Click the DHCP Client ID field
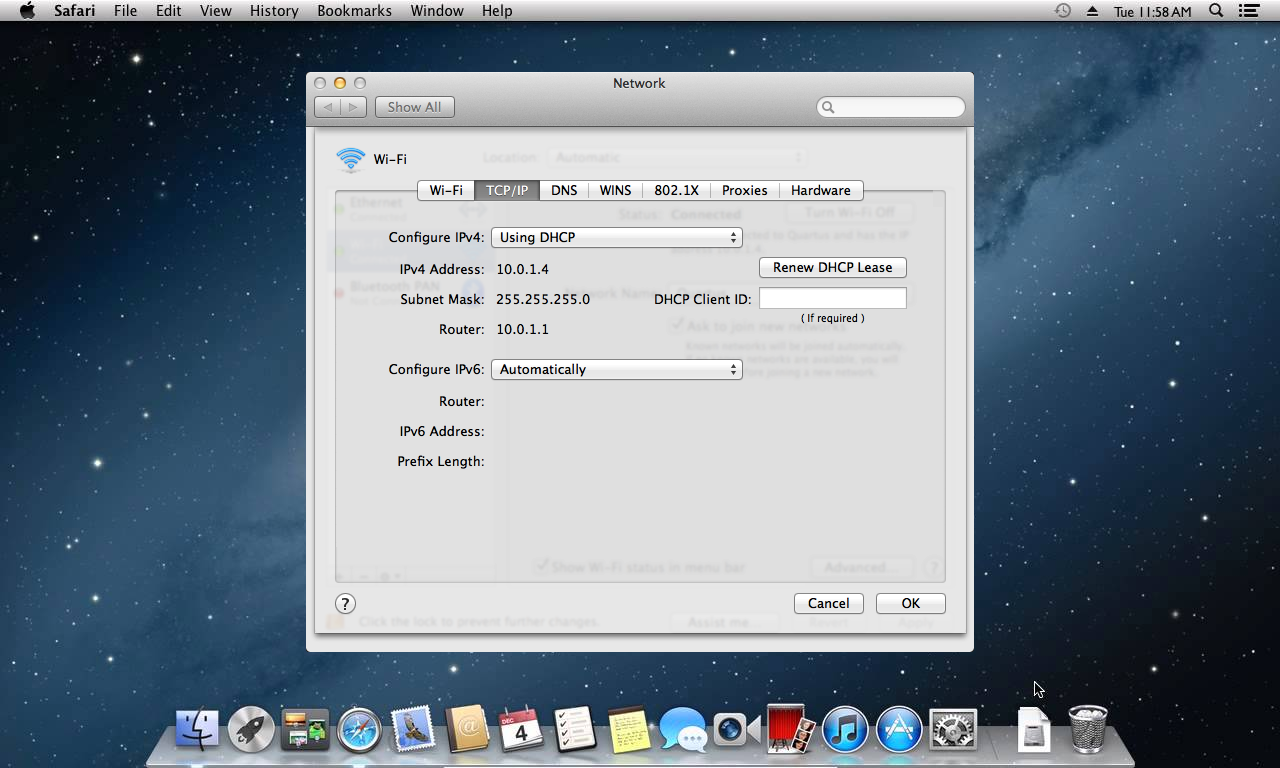1280x768 pixels. coord(833,298)
